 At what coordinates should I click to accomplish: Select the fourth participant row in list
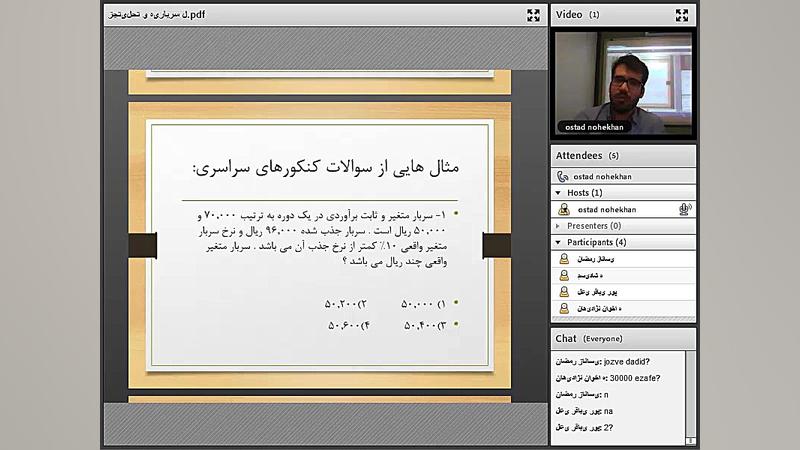click(623, 308)
